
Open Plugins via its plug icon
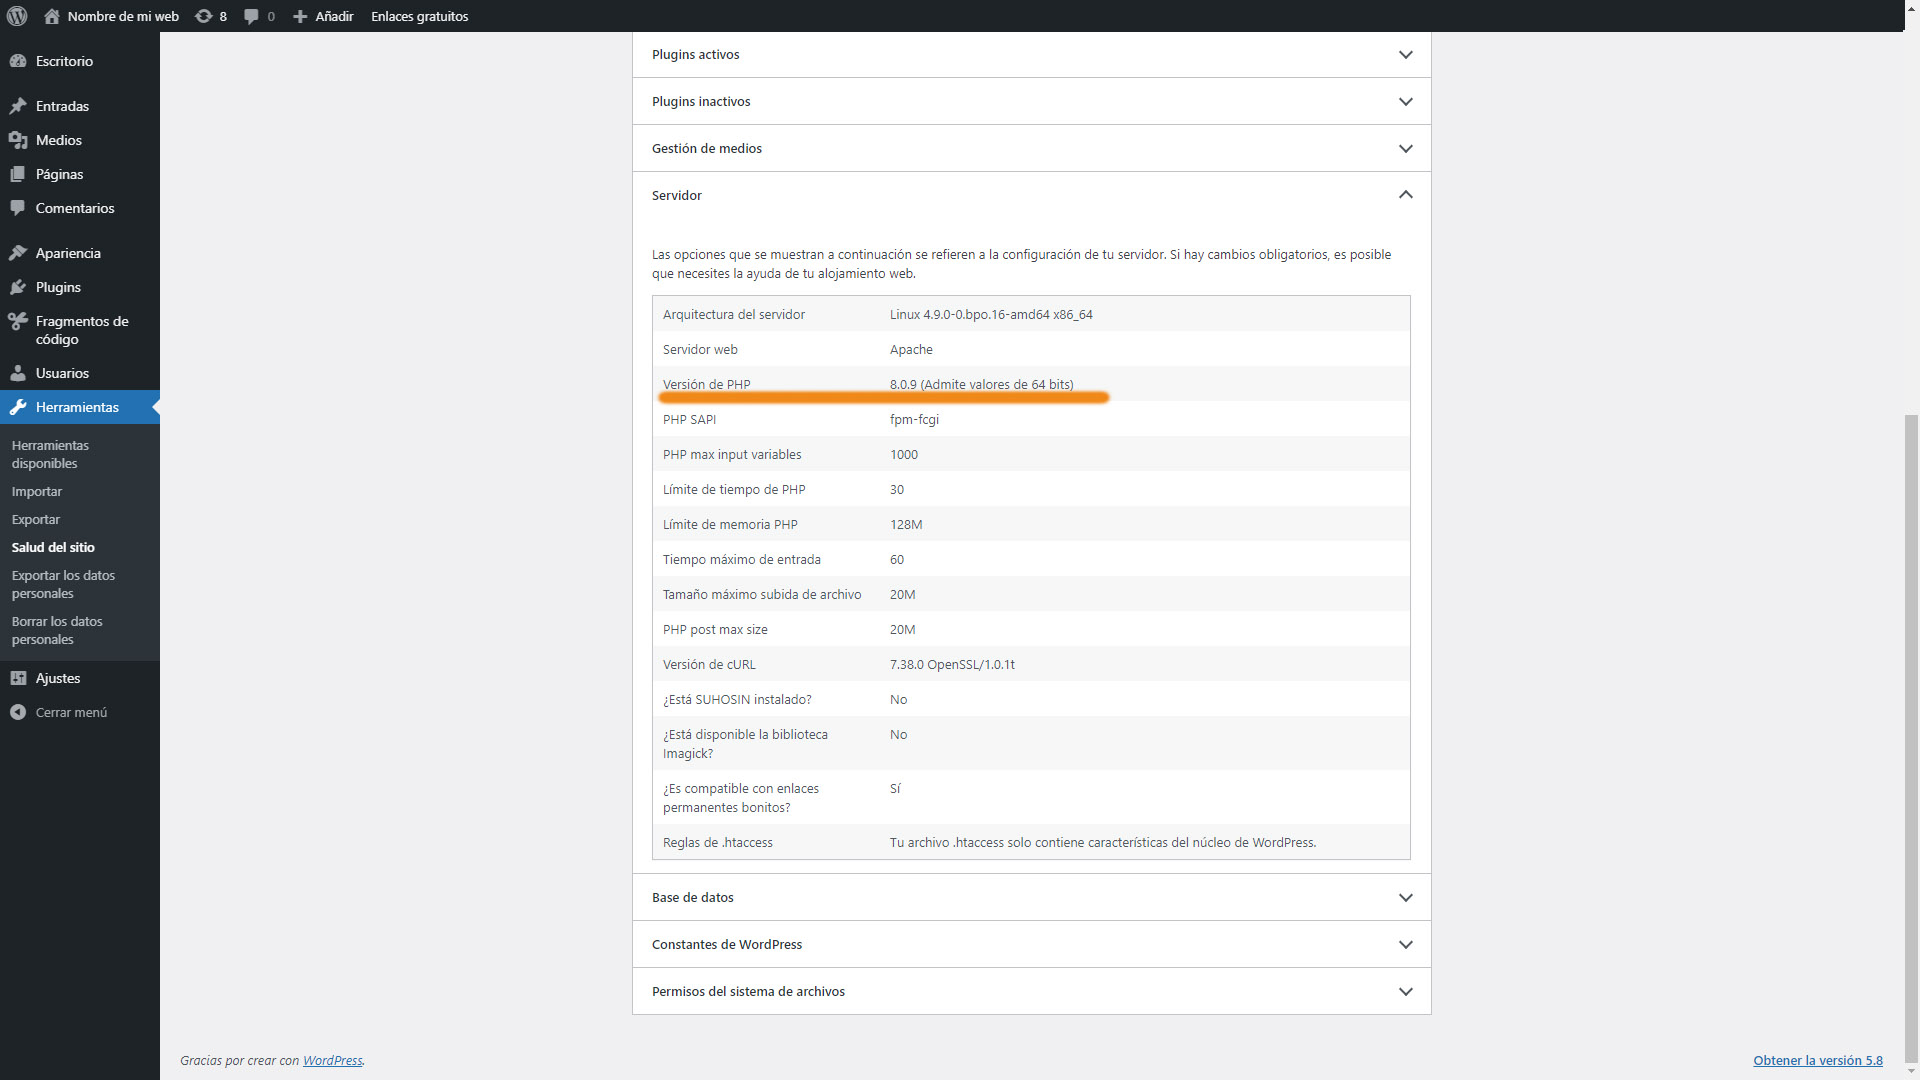pos(19,287)
